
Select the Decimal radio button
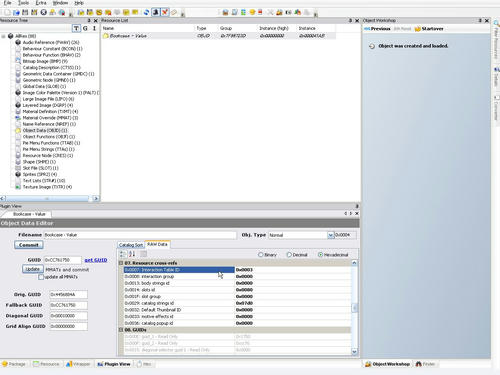tap(289, 255)
